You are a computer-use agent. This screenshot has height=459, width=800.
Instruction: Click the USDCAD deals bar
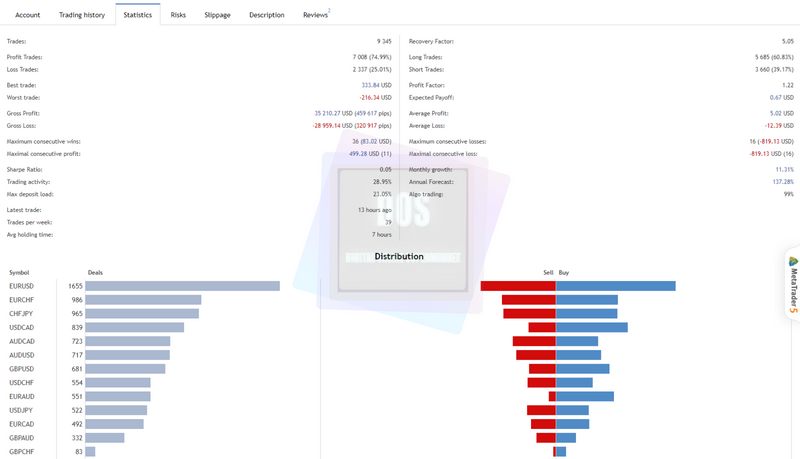pos(135,327)
